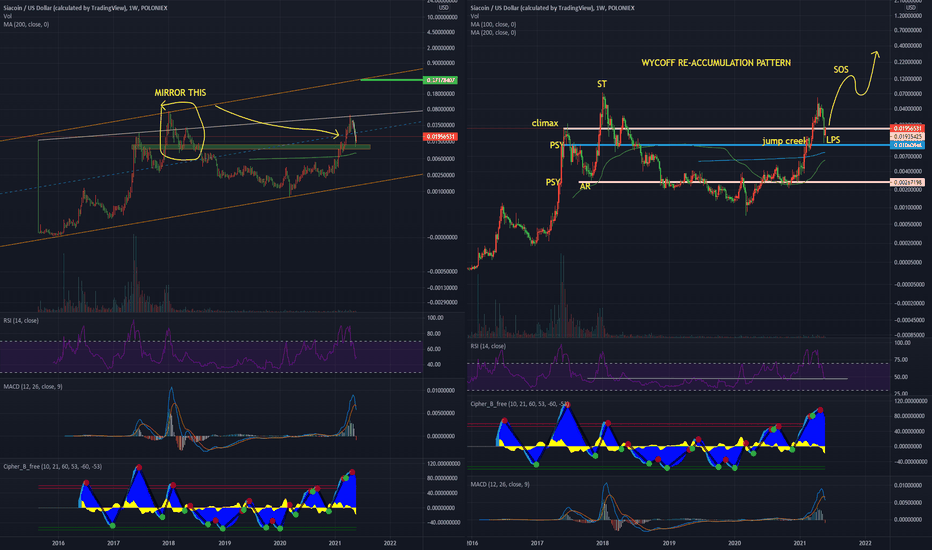Screen dimensions: 932x550
Task: Click the 2018 year label under the MIRROR THIS chart
Action: [168, 543]
